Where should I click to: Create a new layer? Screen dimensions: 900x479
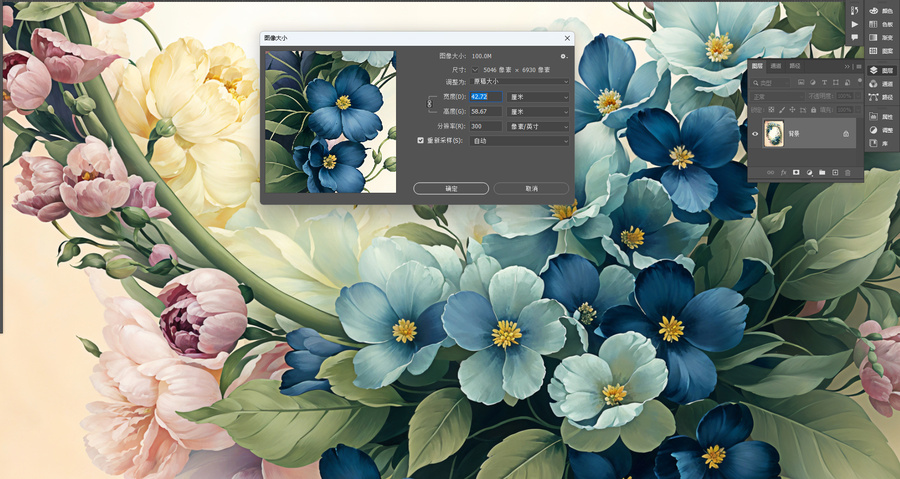[835, 173]
